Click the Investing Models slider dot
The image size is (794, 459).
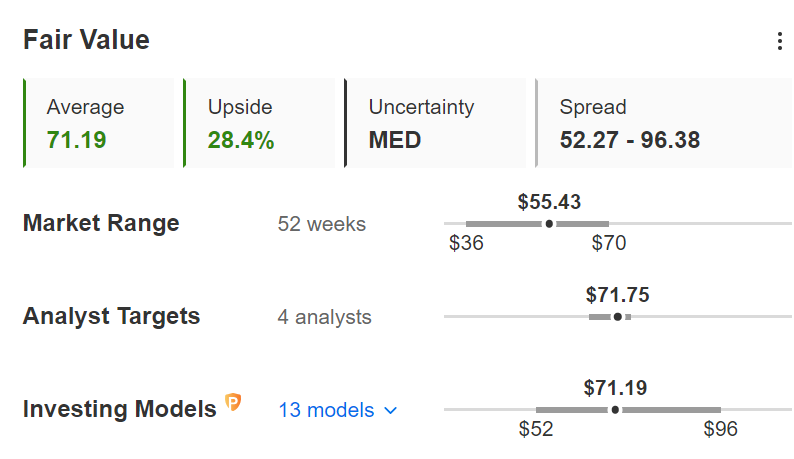[615, 409]
